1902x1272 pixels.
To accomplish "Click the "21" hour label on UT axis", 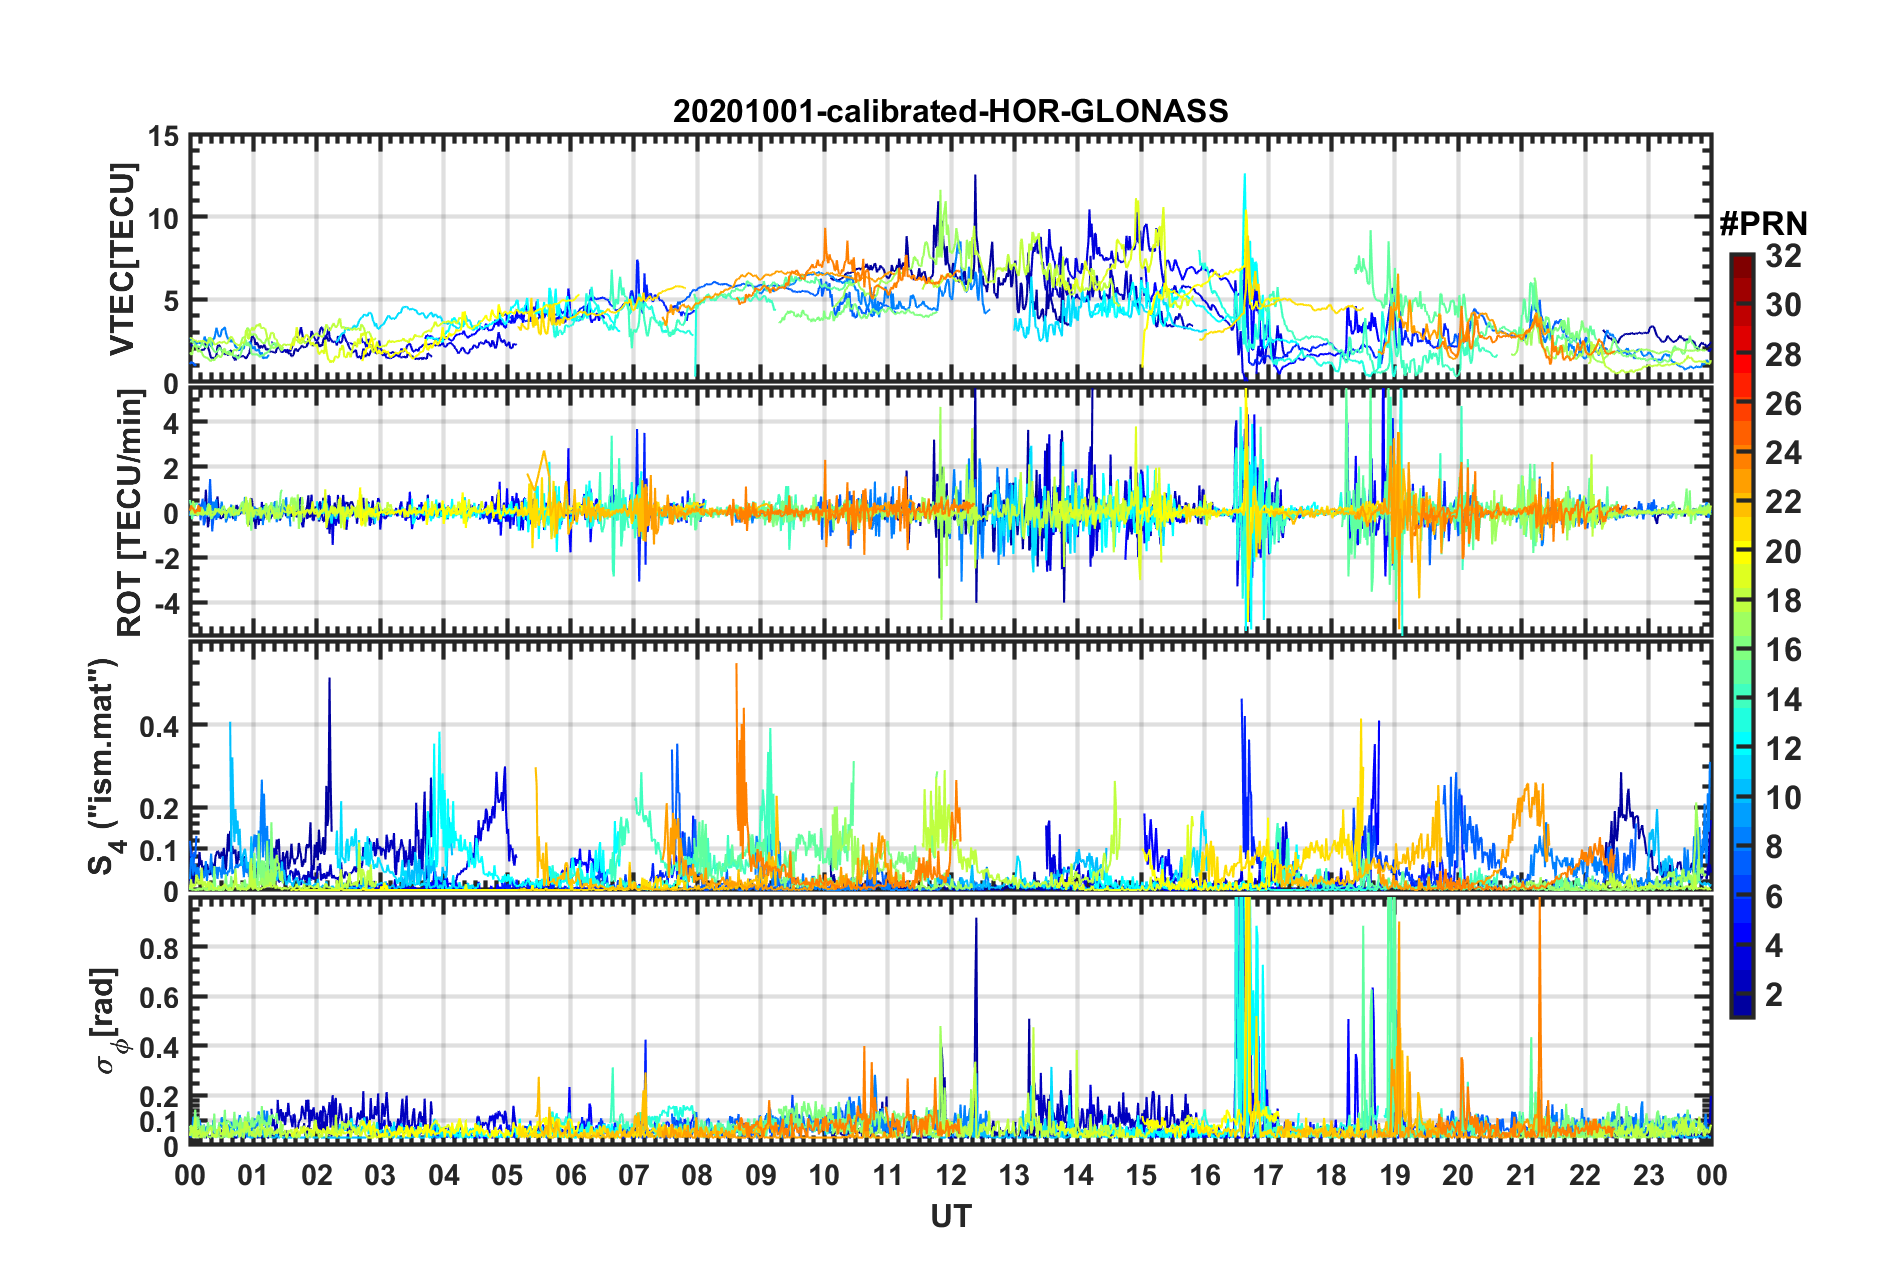I will click(x=1521, y=1175).
